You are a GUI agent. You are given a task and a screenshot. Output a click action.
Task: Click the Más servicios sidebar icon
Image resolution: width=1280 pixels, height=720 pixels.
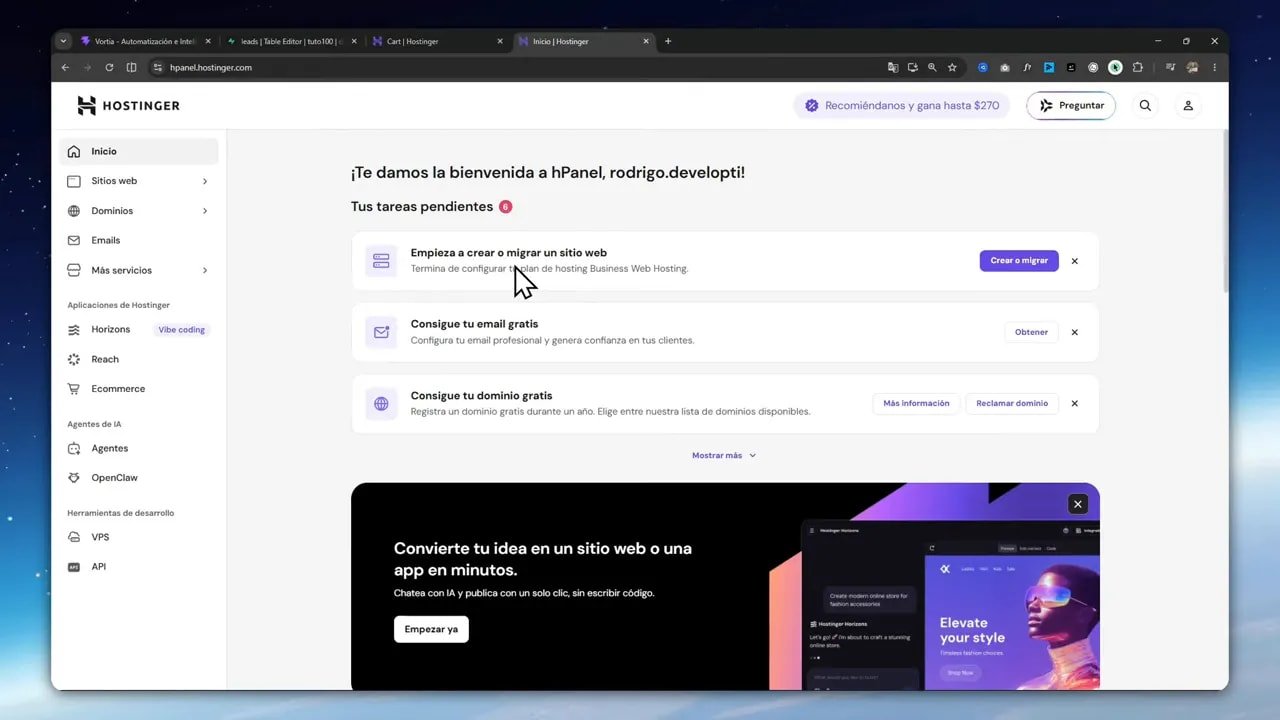[74, 270]
